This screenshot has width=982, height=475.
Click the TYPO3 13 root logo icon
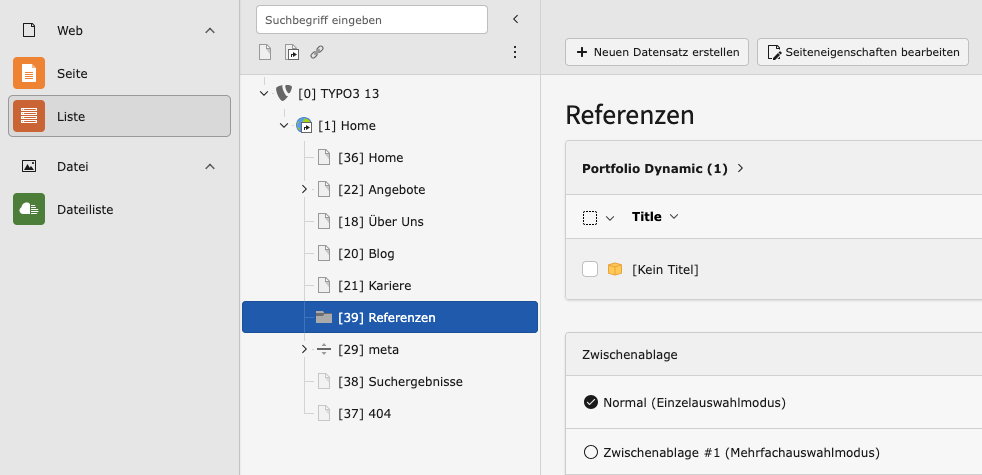284,93
